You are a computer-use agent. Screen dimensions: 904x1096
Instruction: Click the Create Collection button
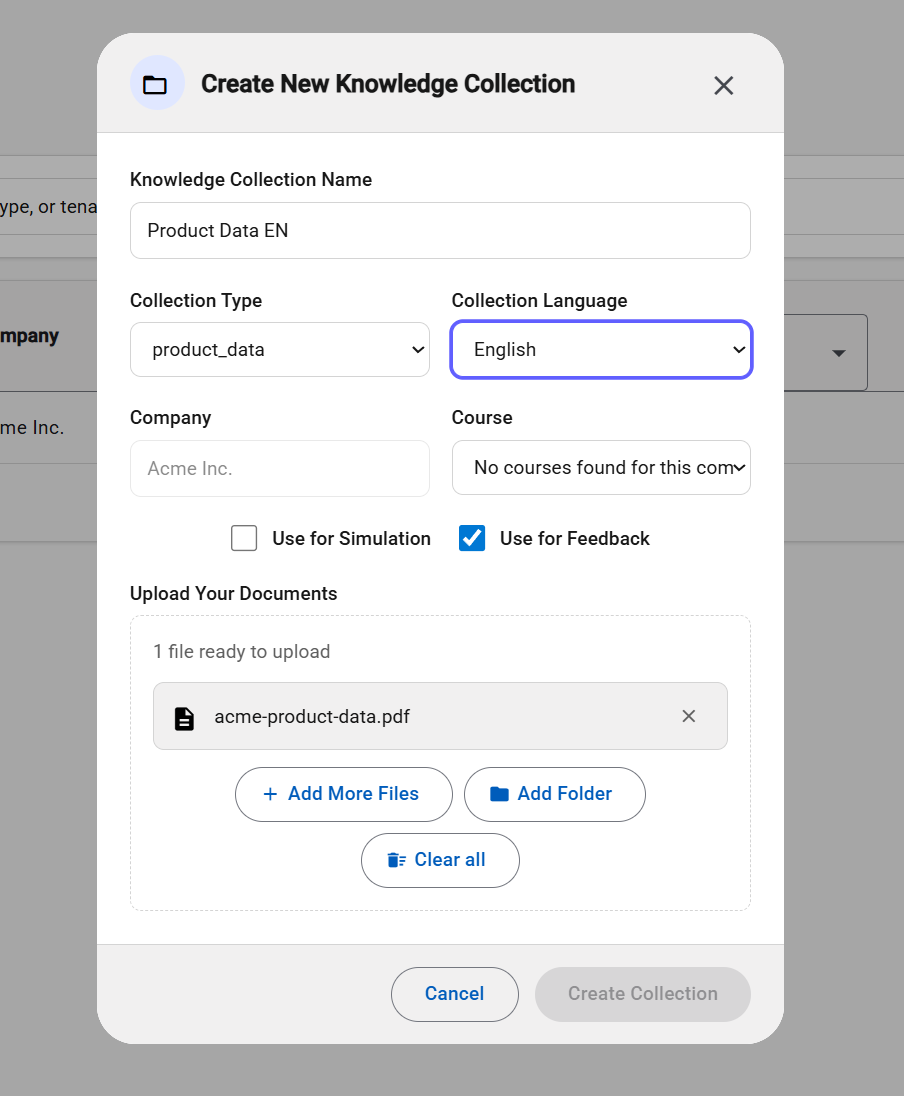coord(643,994)
